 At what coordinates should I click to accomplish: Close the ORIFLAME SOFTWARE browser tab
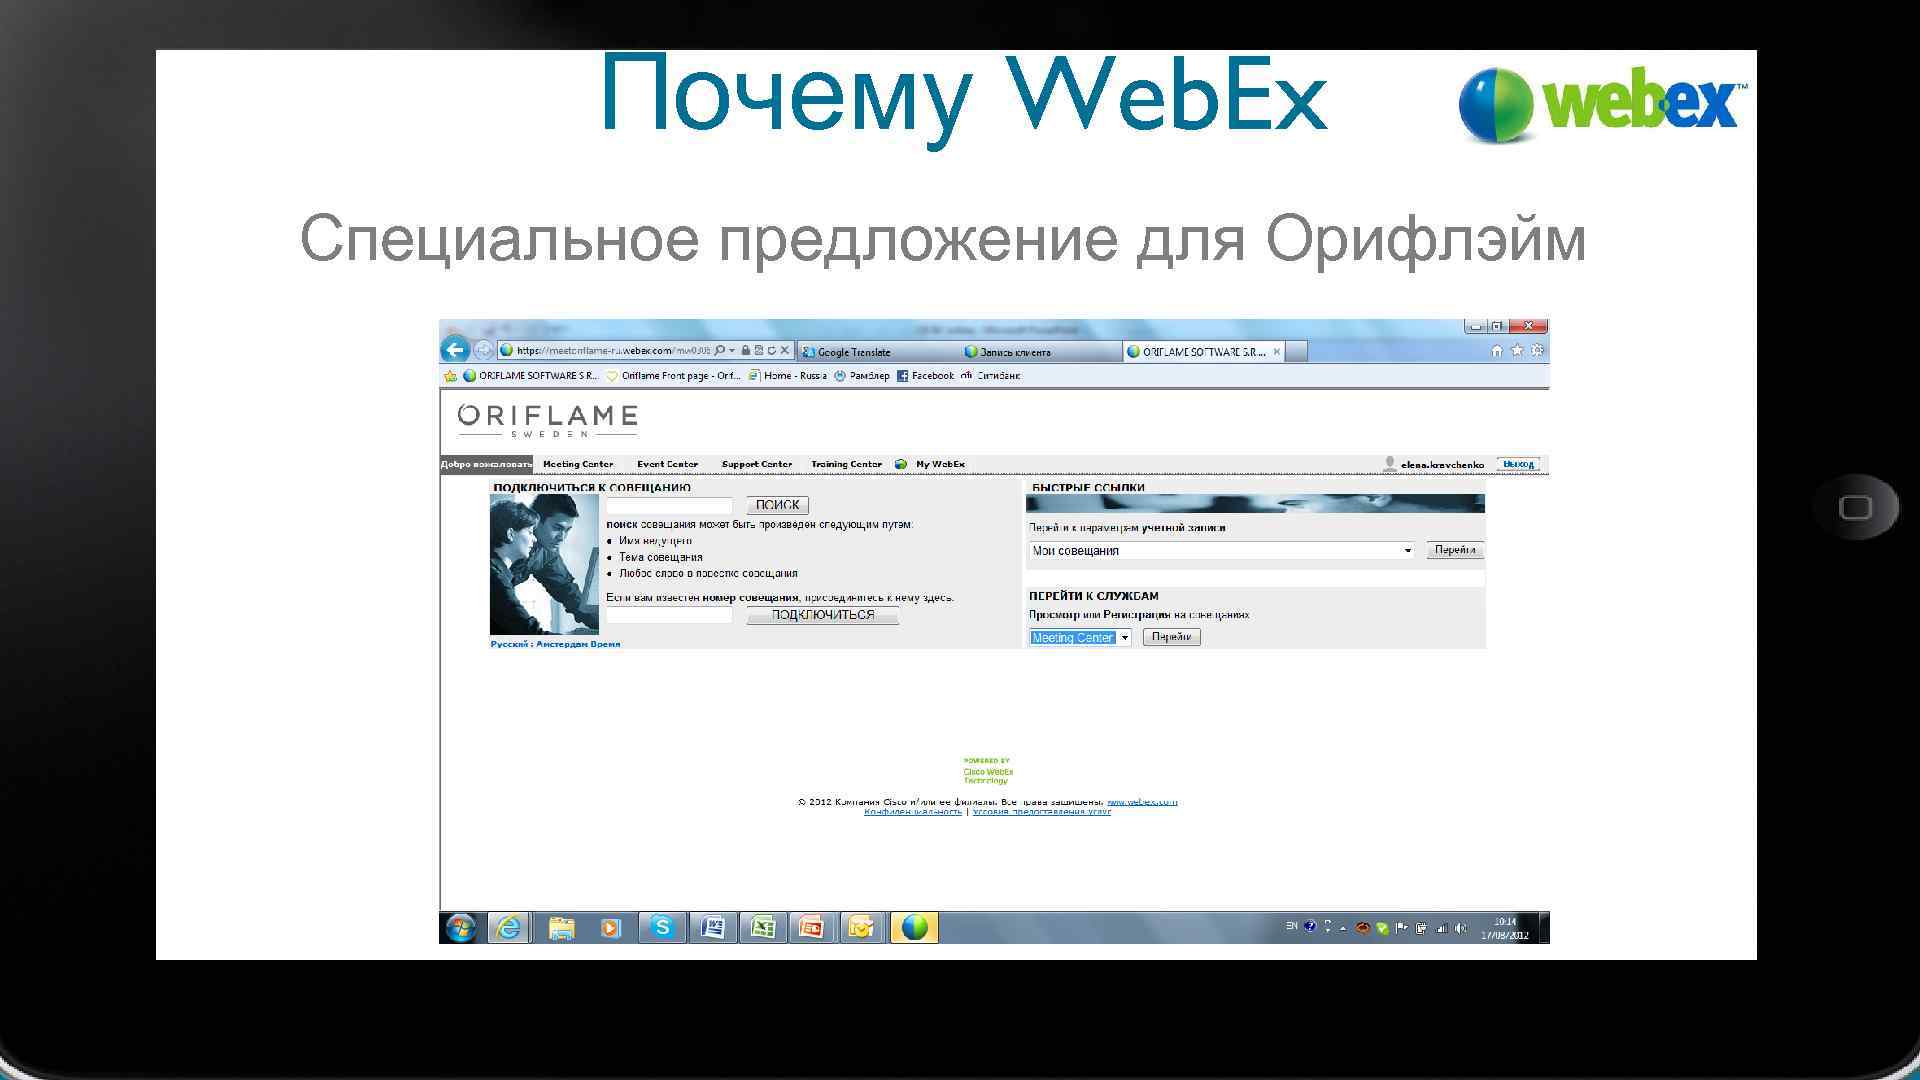1277,352
